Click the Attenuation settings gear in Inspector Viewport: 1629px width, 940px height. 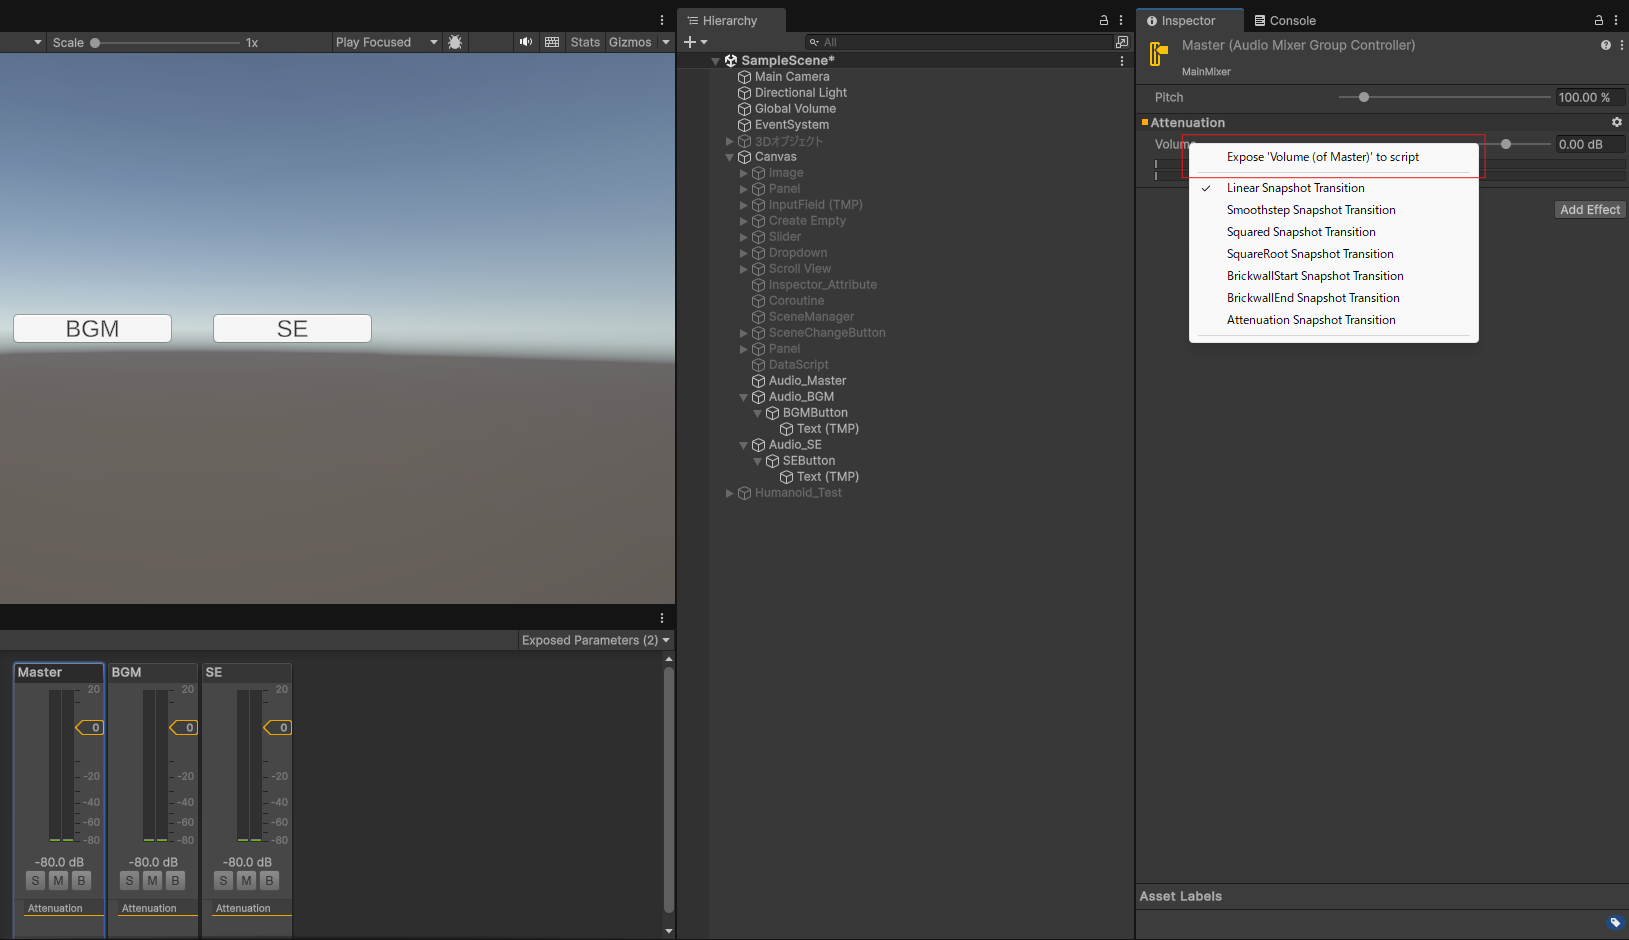point(1616,122)
